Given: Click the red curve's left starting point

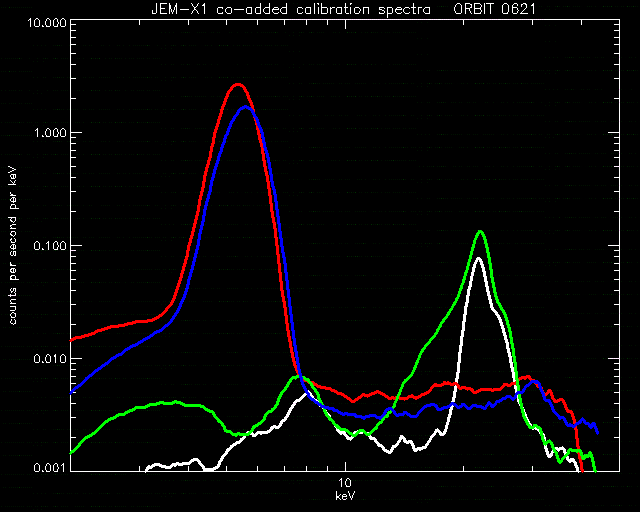Looking at the screenshot, I should pos(72,340).
